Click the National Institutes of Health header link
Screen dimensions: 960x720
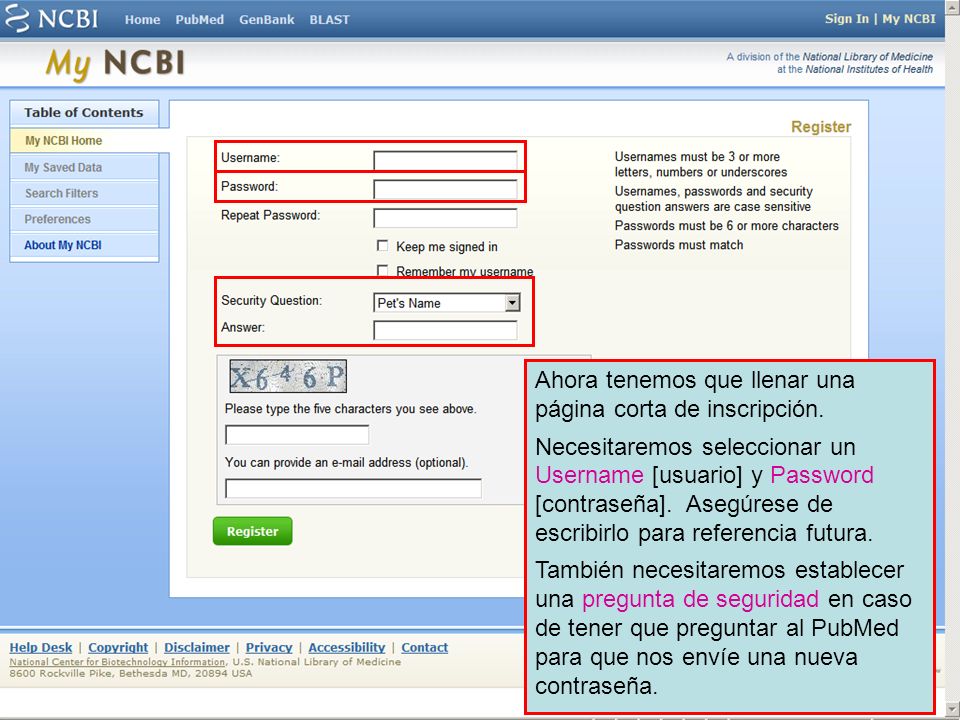click(x=869, y=69)
